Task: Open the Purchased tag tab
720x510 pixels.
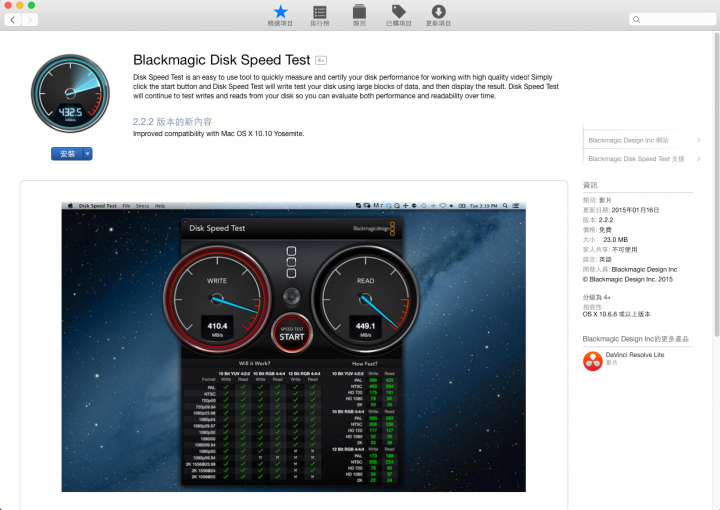Action: pyautogui.click(x=399, y=15)
